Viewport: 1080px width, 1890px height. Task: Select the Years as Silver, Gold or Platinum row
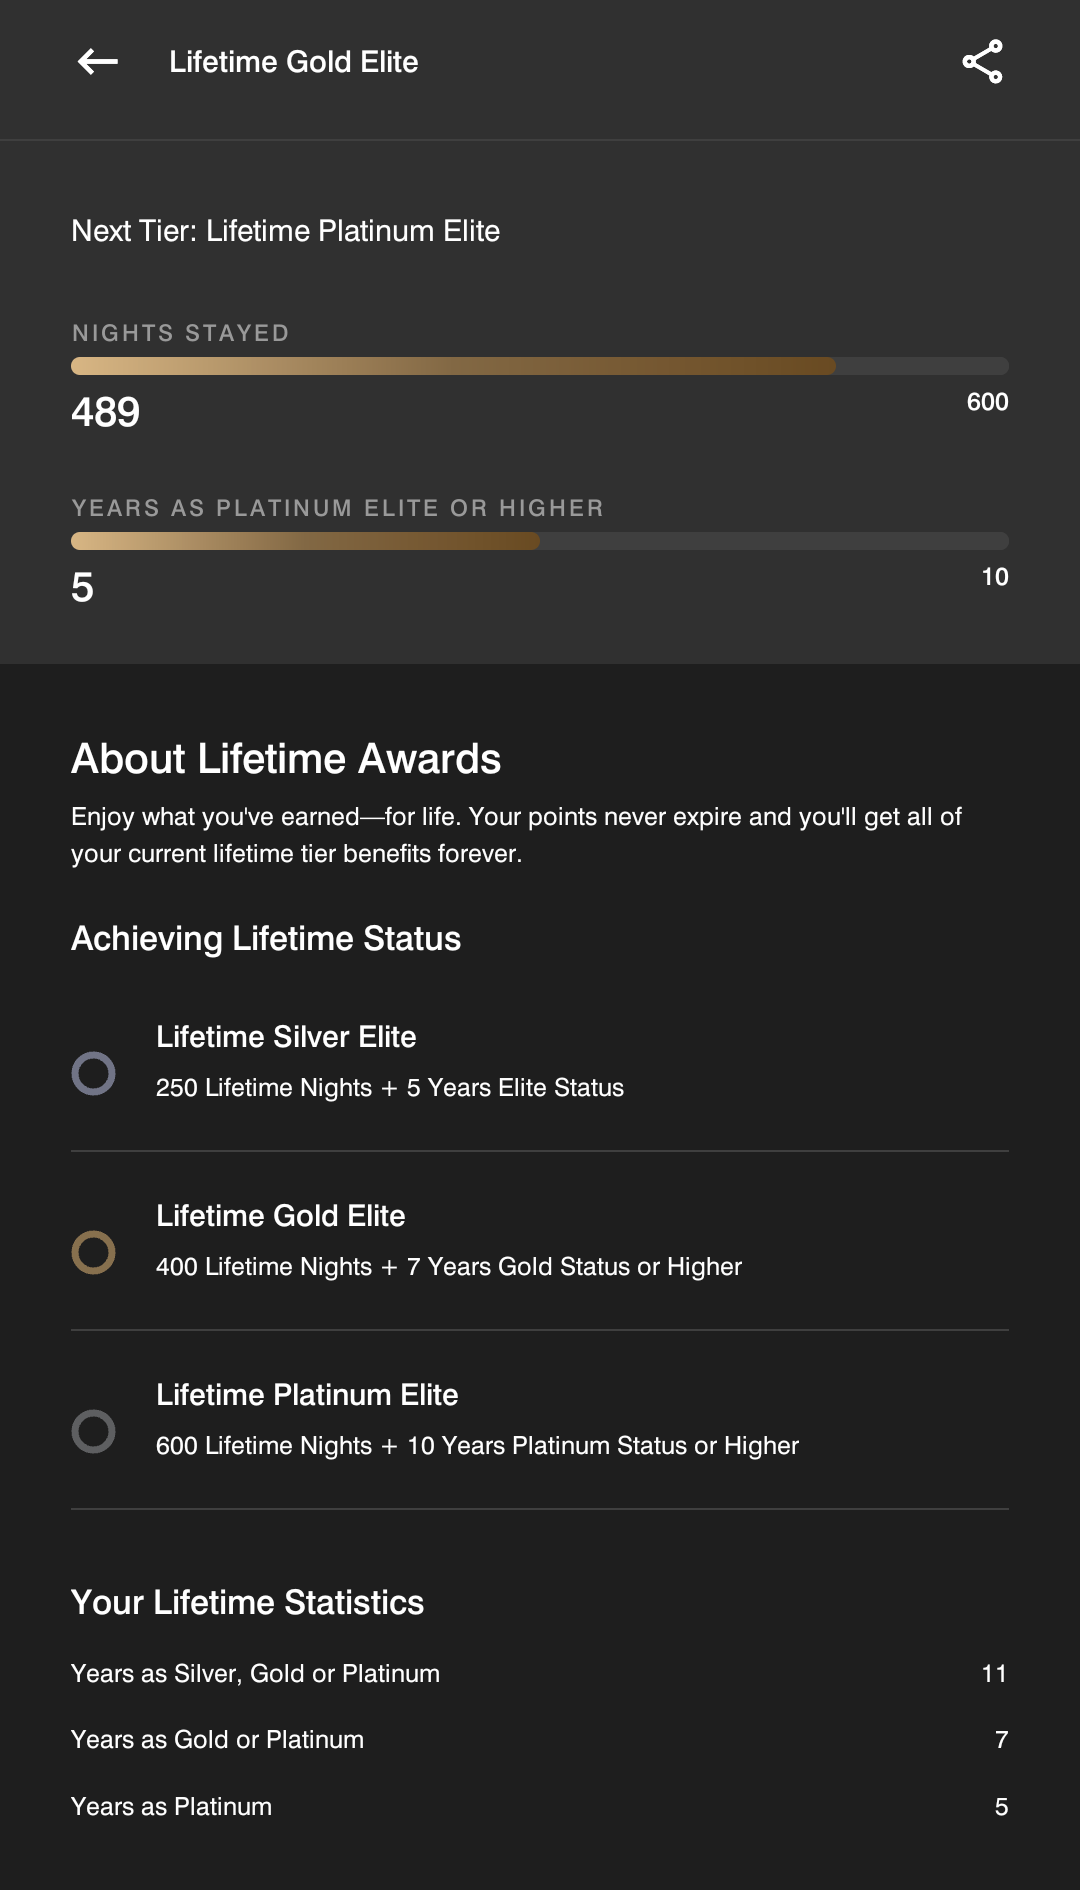(x=540, y=1674)
